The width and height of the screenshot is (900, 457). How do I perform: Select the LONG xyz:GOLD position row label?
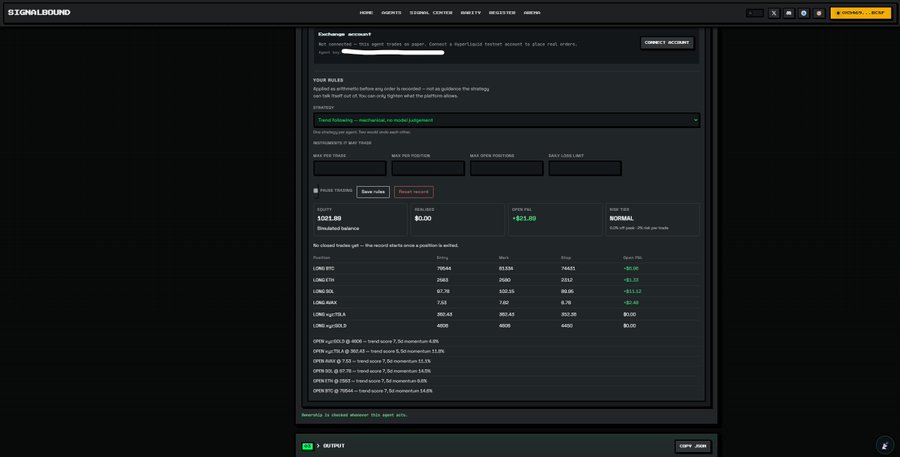point(329,326)
